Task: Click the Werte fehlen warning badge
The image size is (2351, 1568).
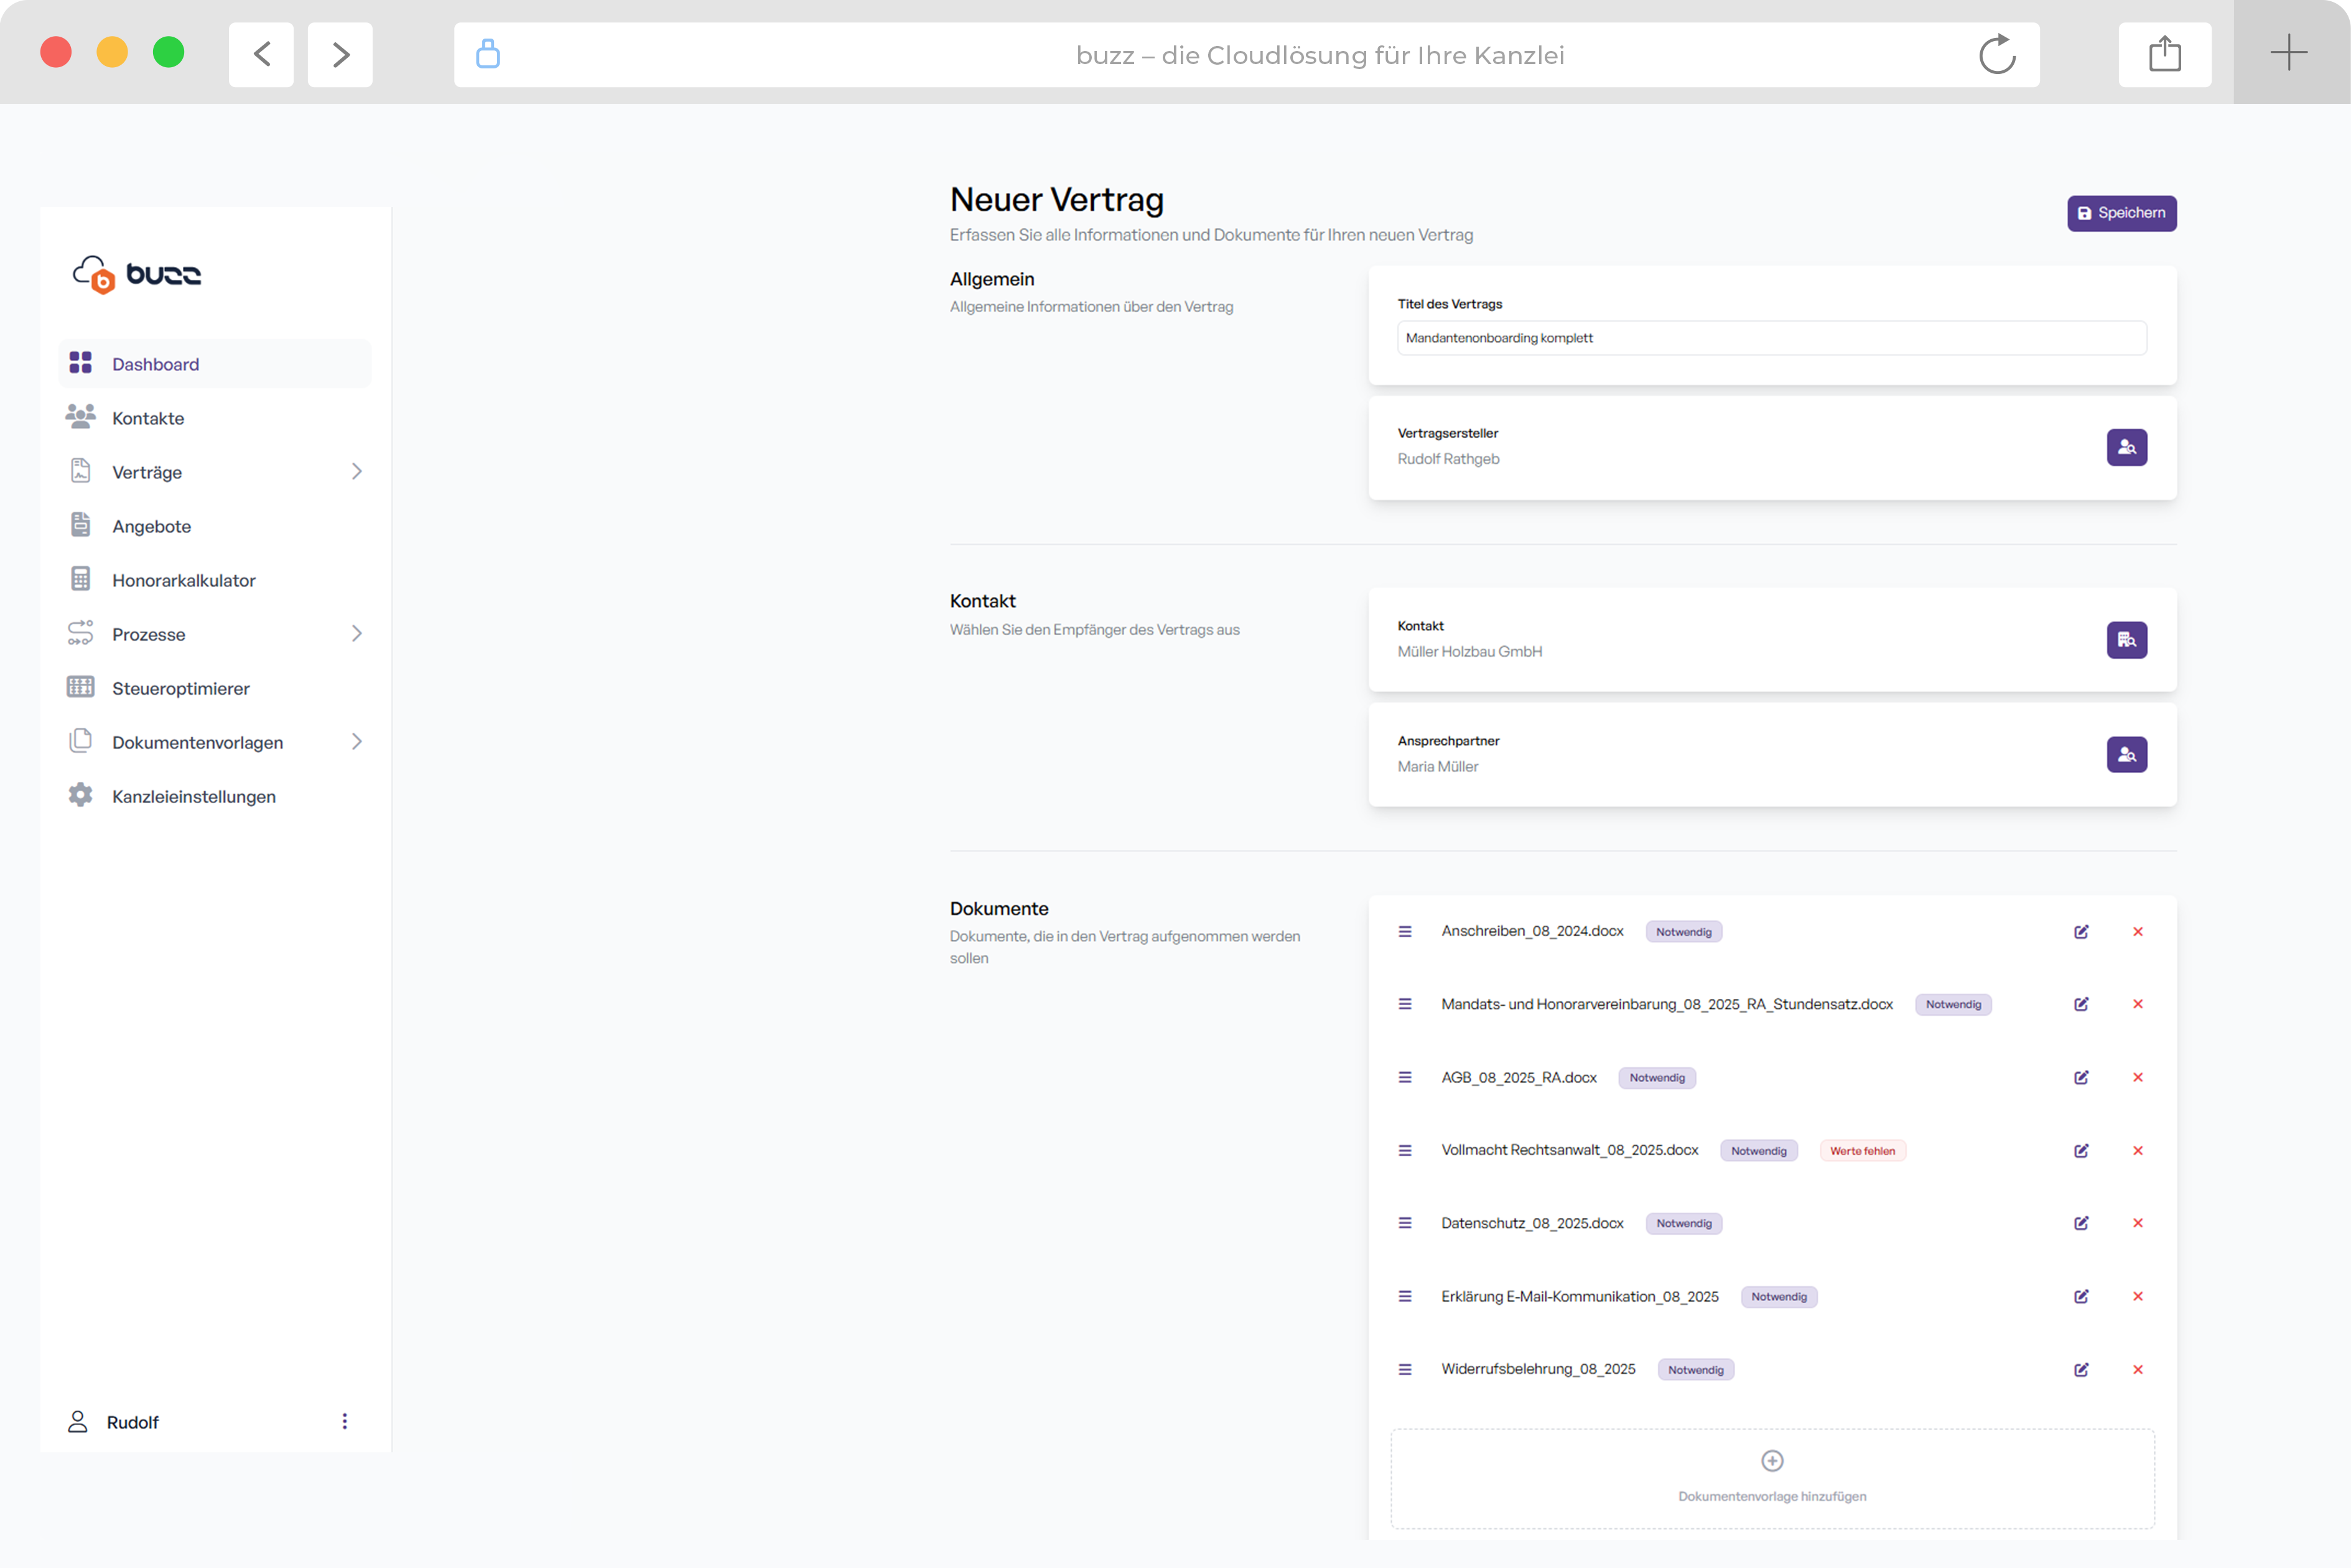Action: coord(1862,1151)
